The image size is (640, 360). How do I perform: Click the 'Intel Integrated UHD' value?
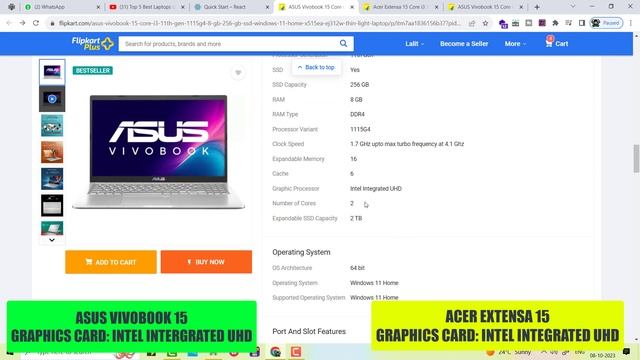tap(376, 189)
